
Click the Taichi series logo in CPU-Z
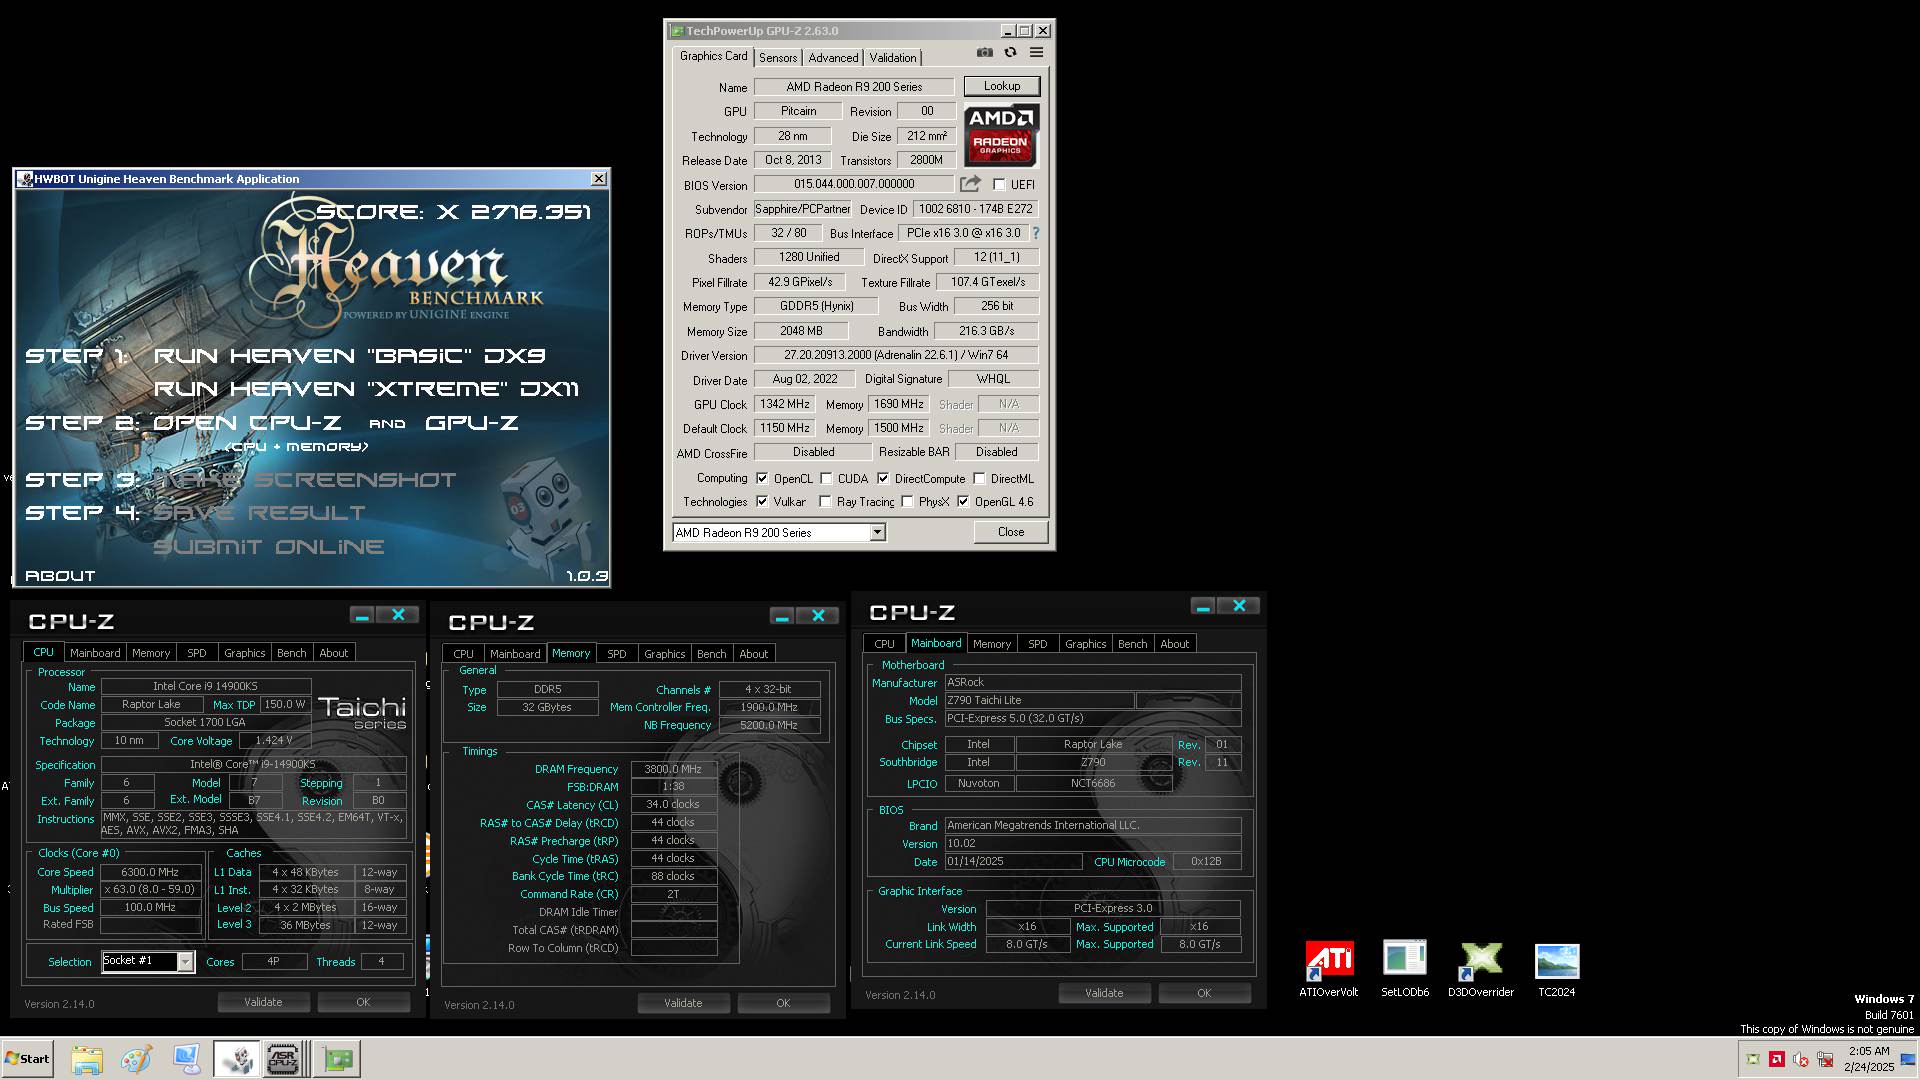pyautogui.click(x=362, y=713)
